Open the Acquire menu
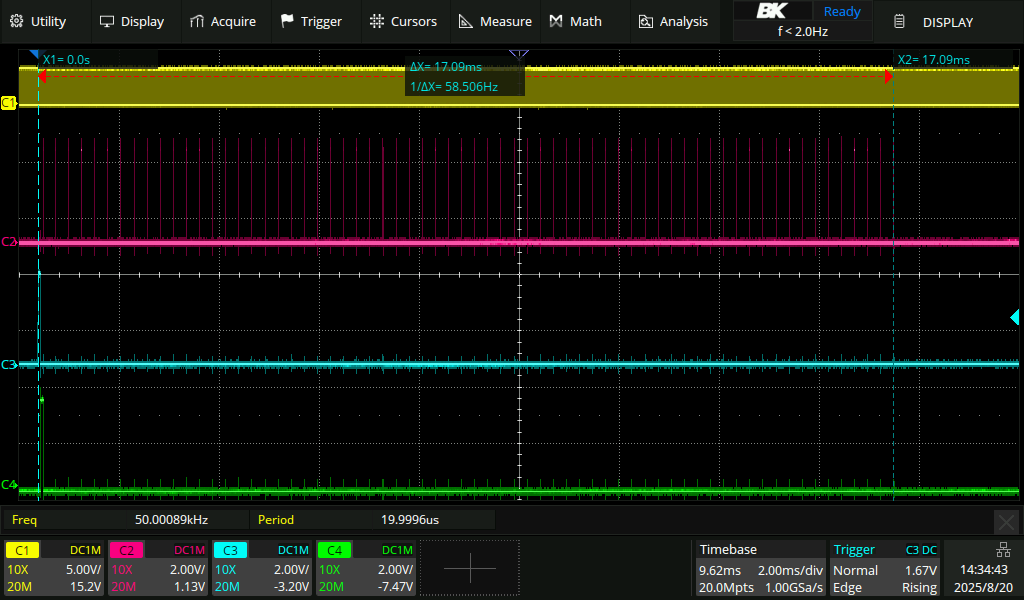Screen dimensions: 1024x600 click(223, 22)
